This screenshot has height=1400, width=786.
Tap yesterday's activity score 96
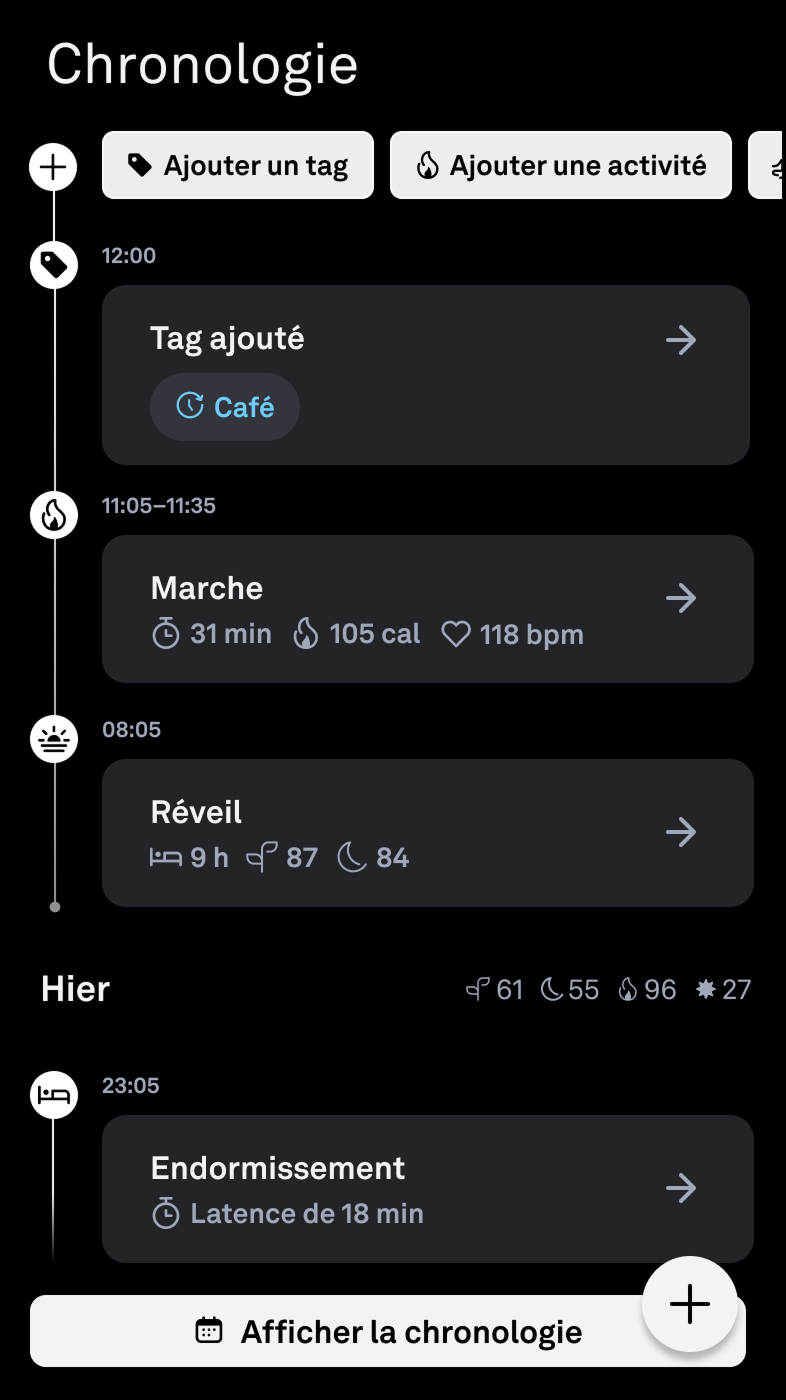point(647,990)
